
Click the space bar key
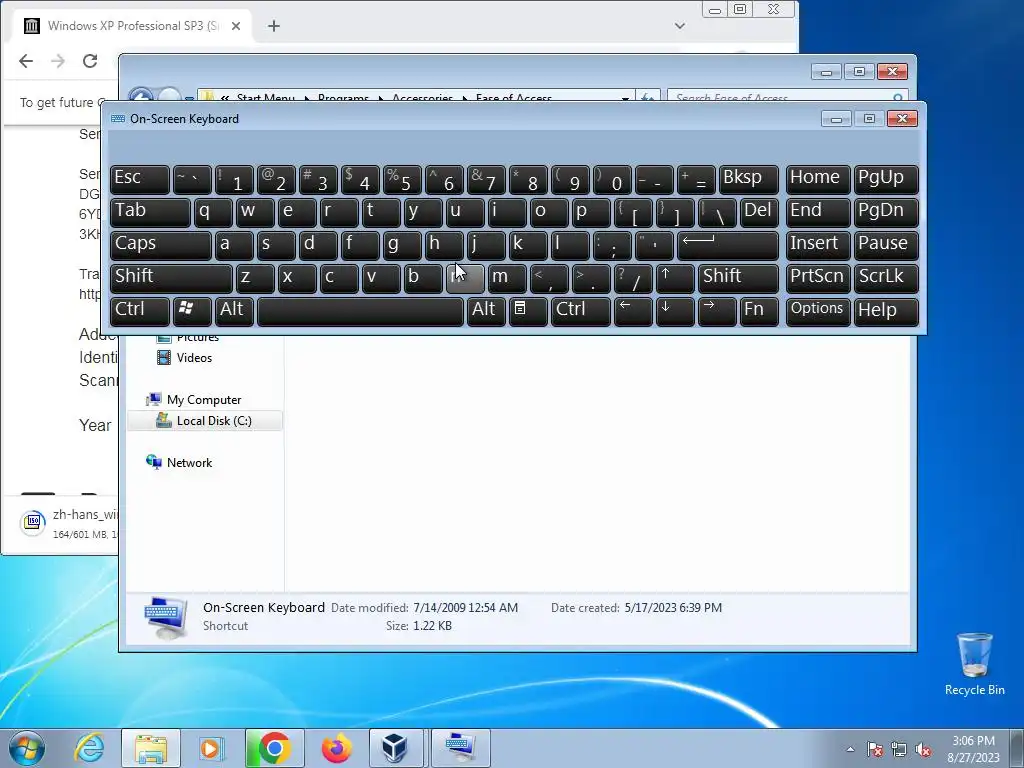click(360, 311)
